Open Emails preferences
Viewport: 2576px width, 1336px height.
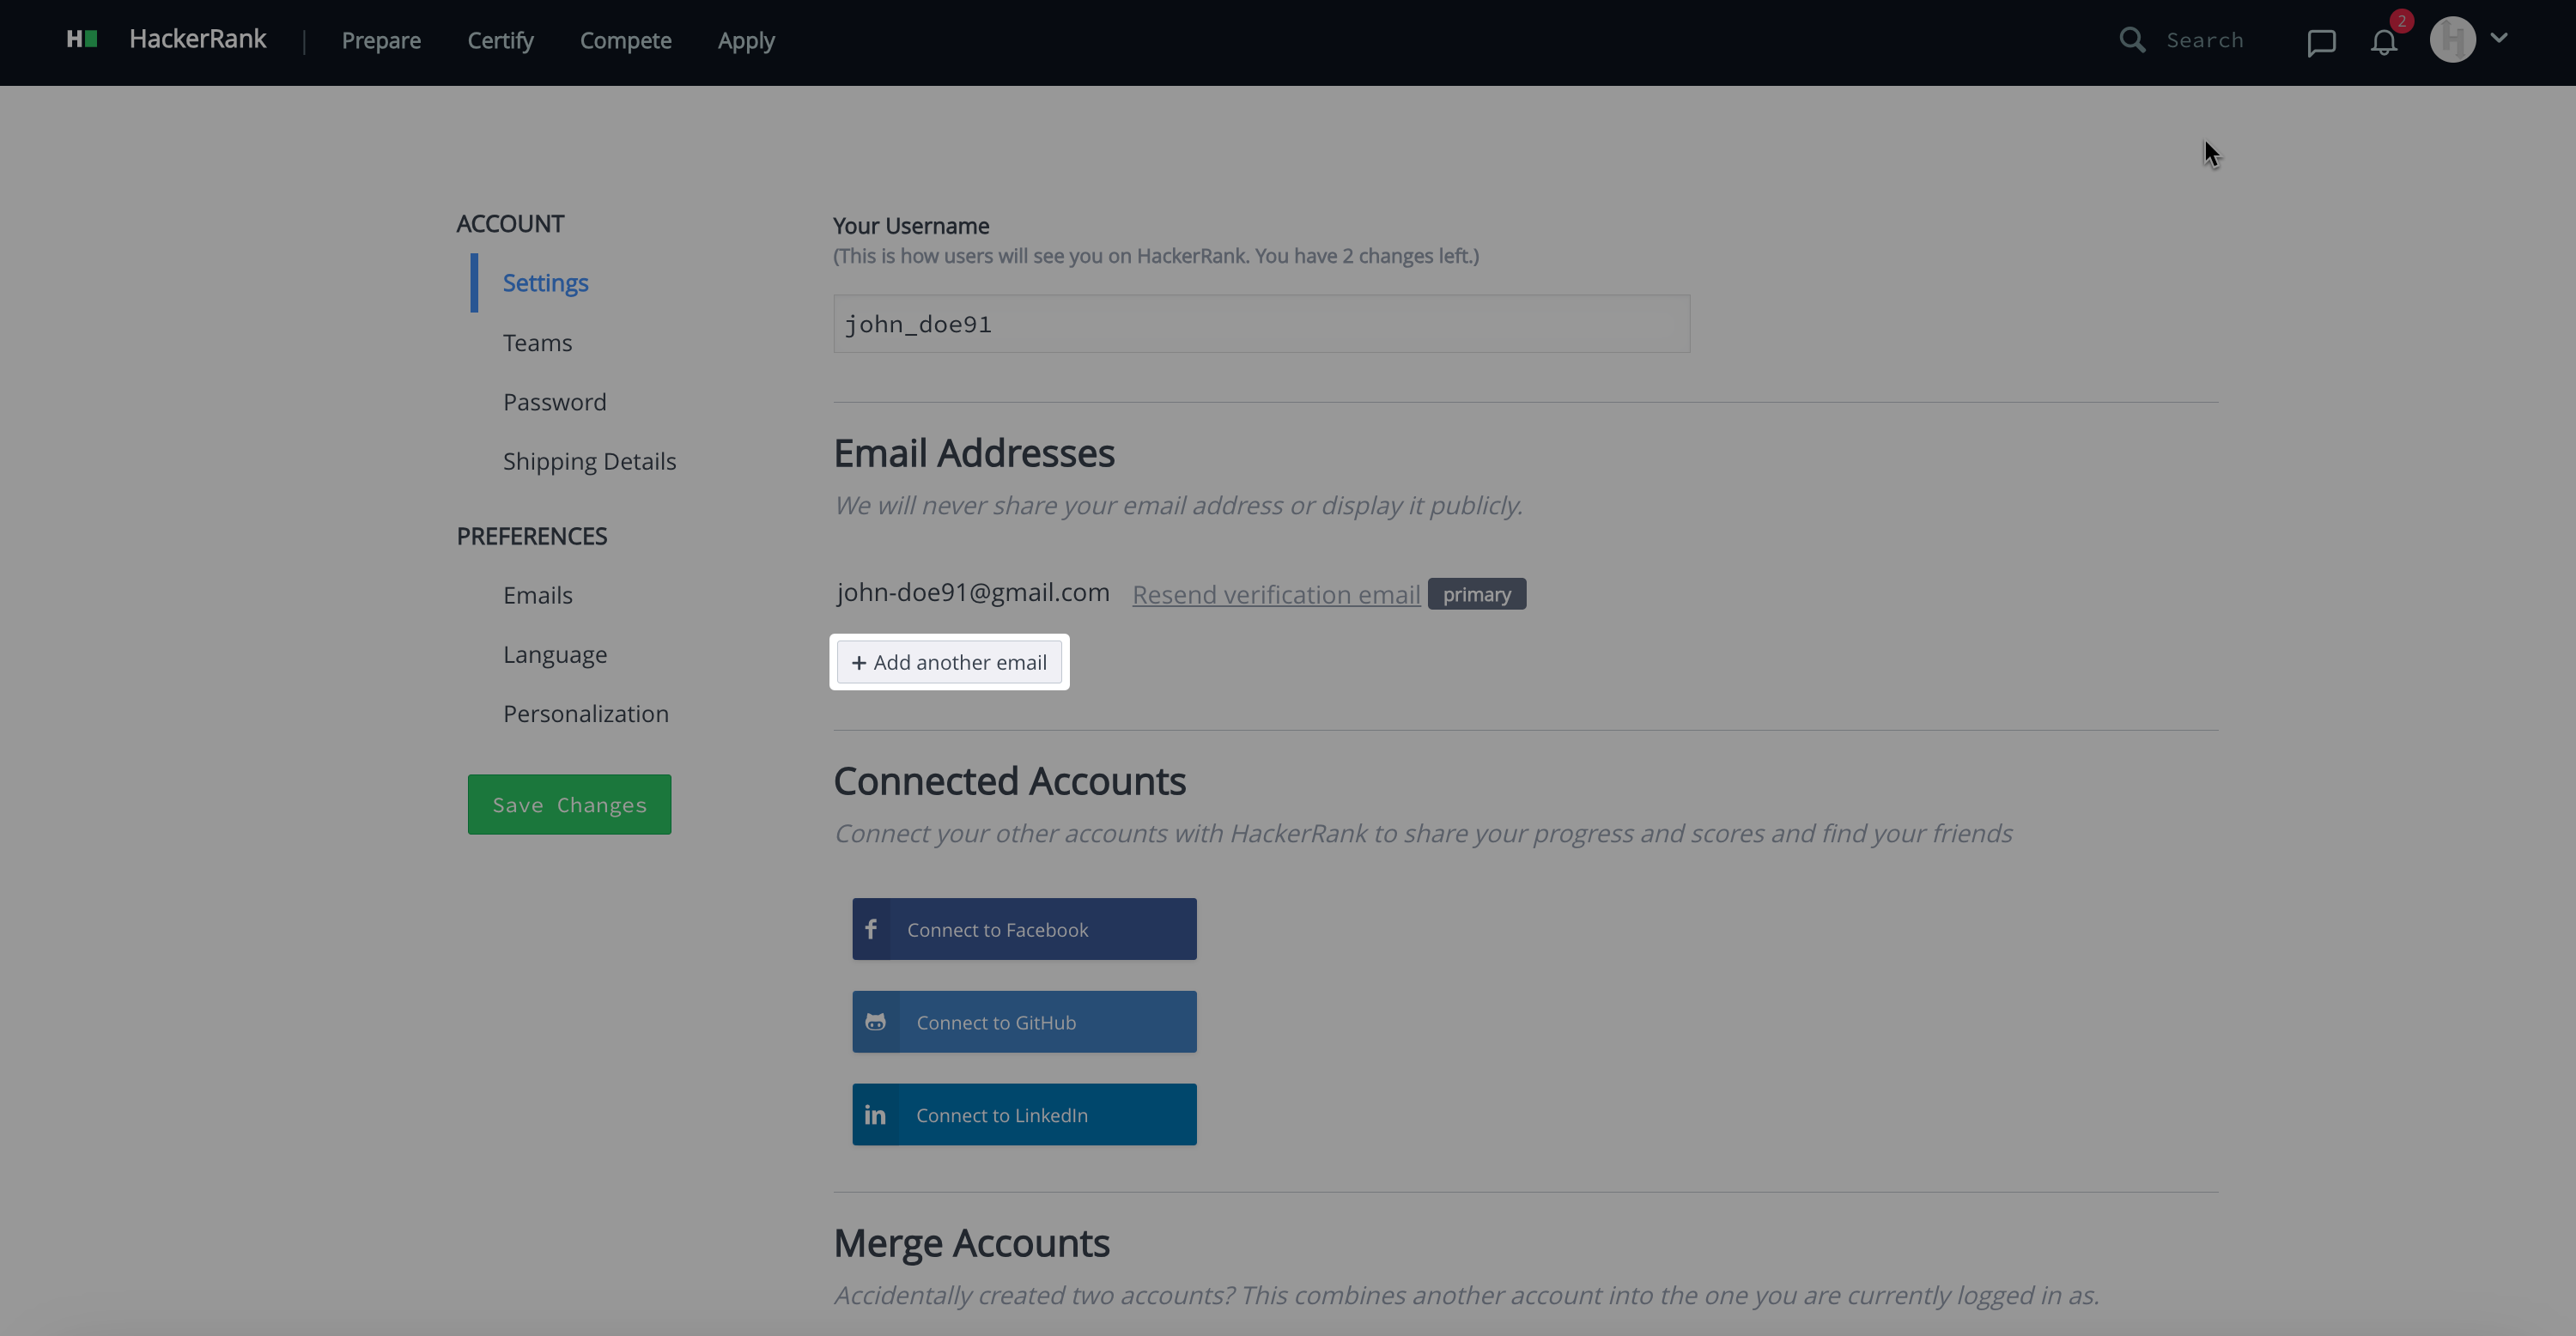coord(538,595)
